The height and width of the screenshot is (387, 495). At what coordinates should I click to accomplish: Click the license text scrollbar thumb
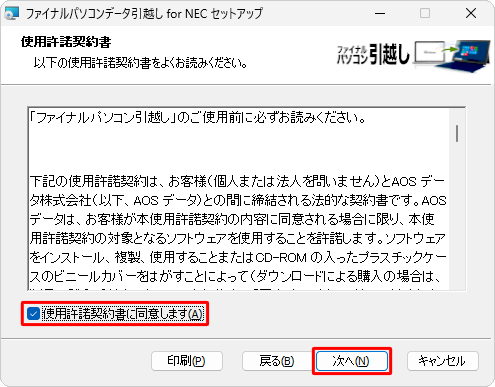457,133
